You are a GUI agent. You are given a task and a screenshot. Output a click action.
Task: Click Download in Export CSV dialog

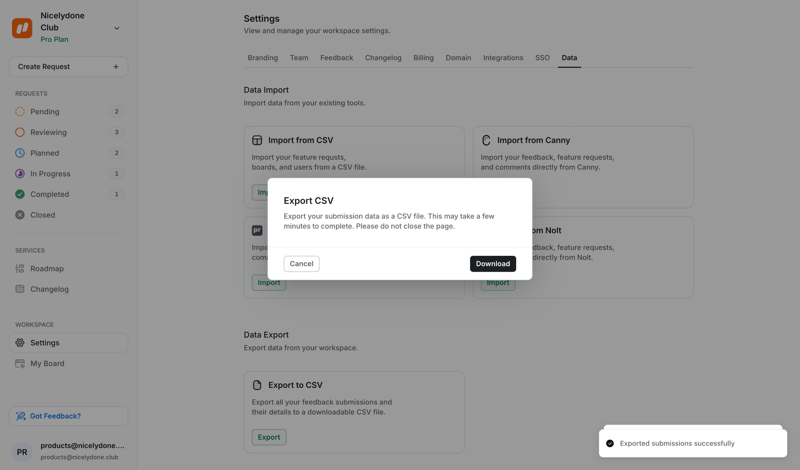click(x=493, y=264)
